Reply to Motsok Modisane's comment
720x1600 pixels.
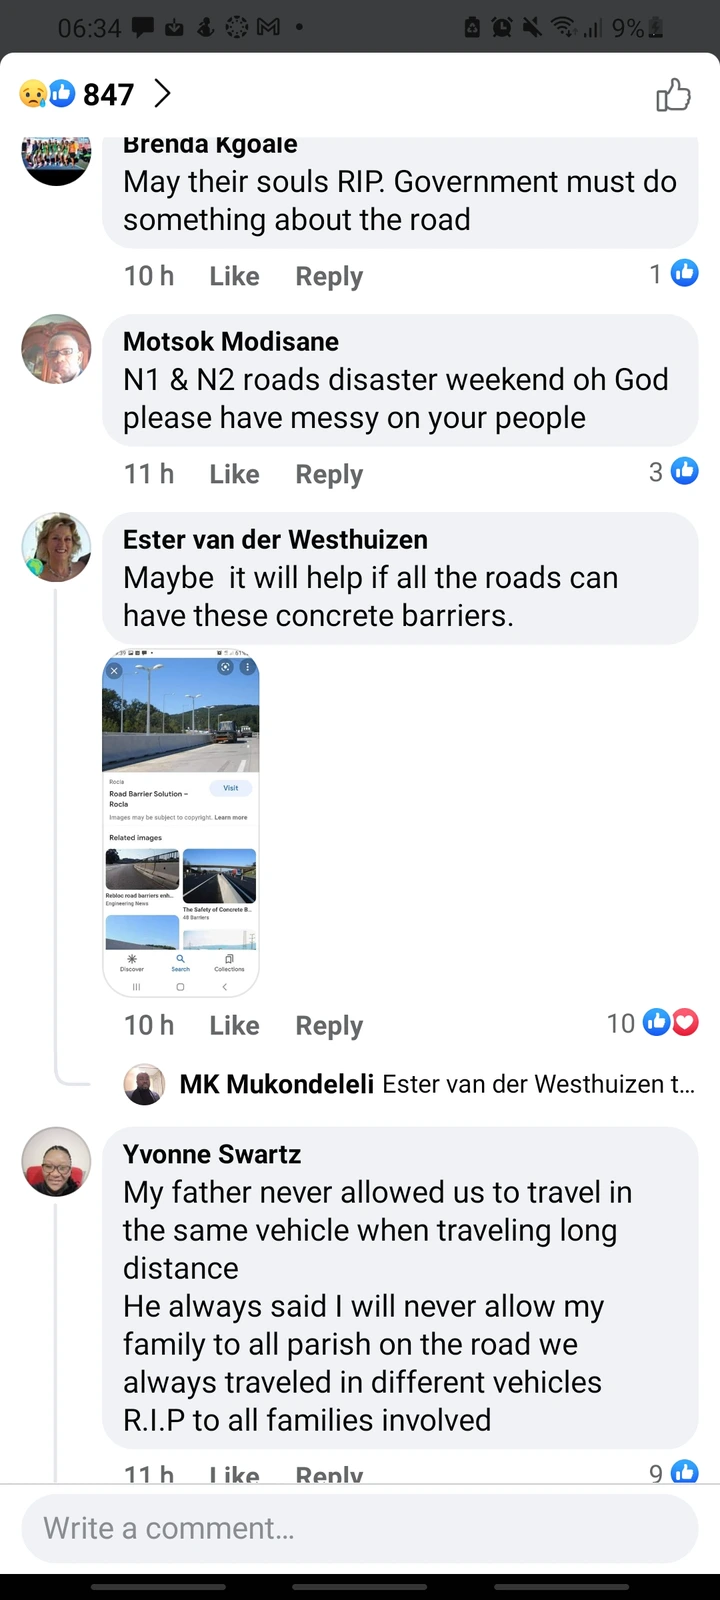pyautogui.click(x=329, y=475)
